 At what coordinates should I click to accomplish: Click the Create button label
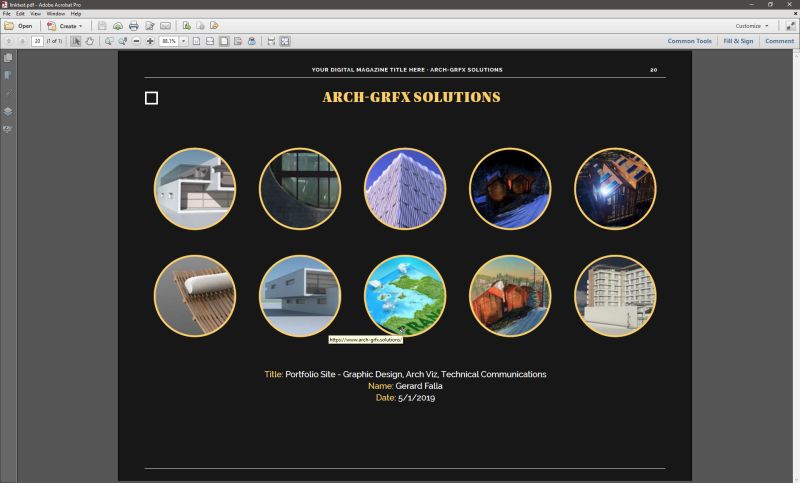click(68, 26)
